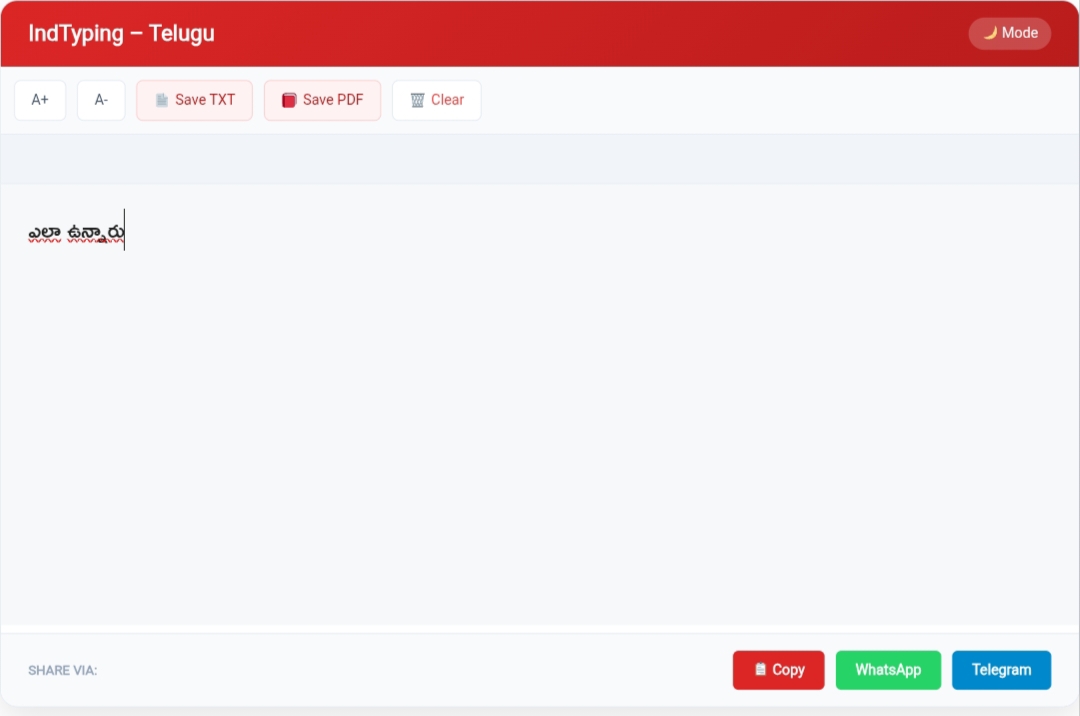The width and height of the screenshot is (1080, 716).
Task: Click the Telugu word ఎలా in editor
Action: [45, 233]
